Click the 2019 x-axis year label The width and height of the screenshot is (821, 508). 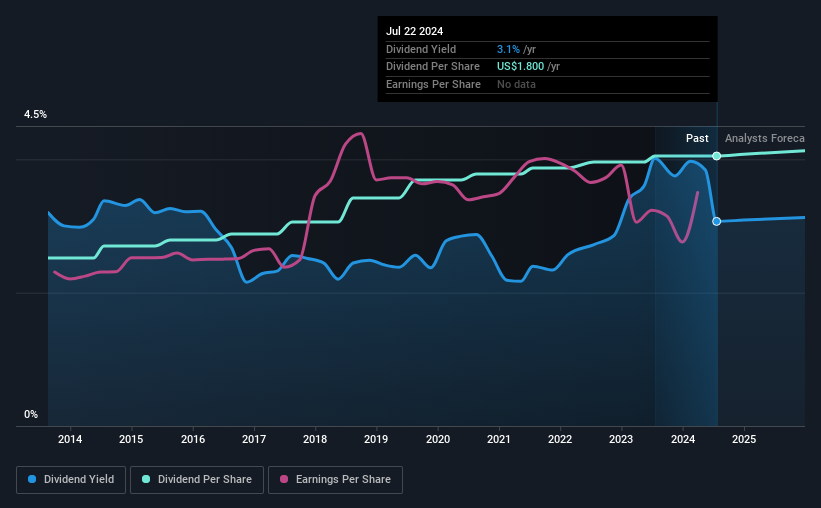click(376, 439)
